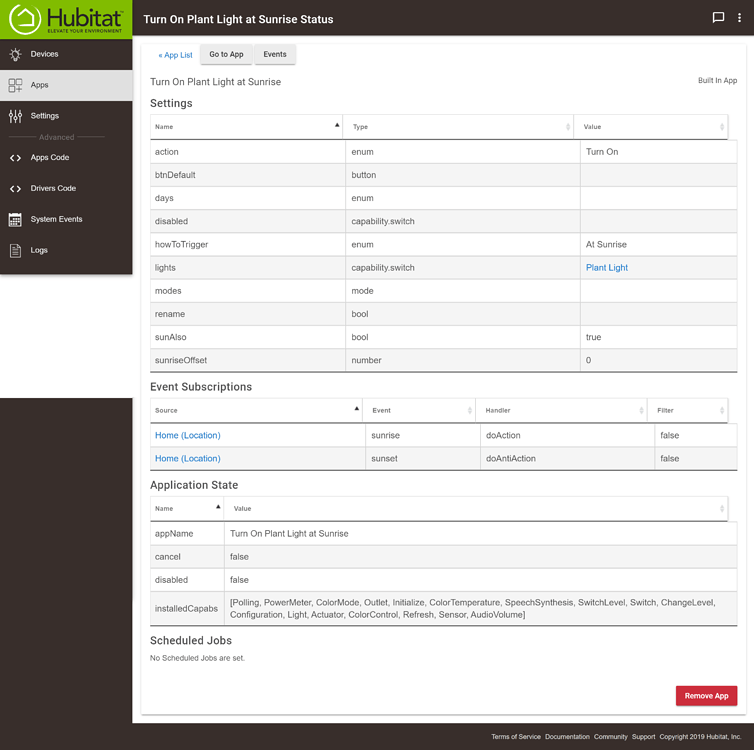This screenshot has width=754, height=750.
Task: Open the Plant Light device link
Action: pos(606,268)
